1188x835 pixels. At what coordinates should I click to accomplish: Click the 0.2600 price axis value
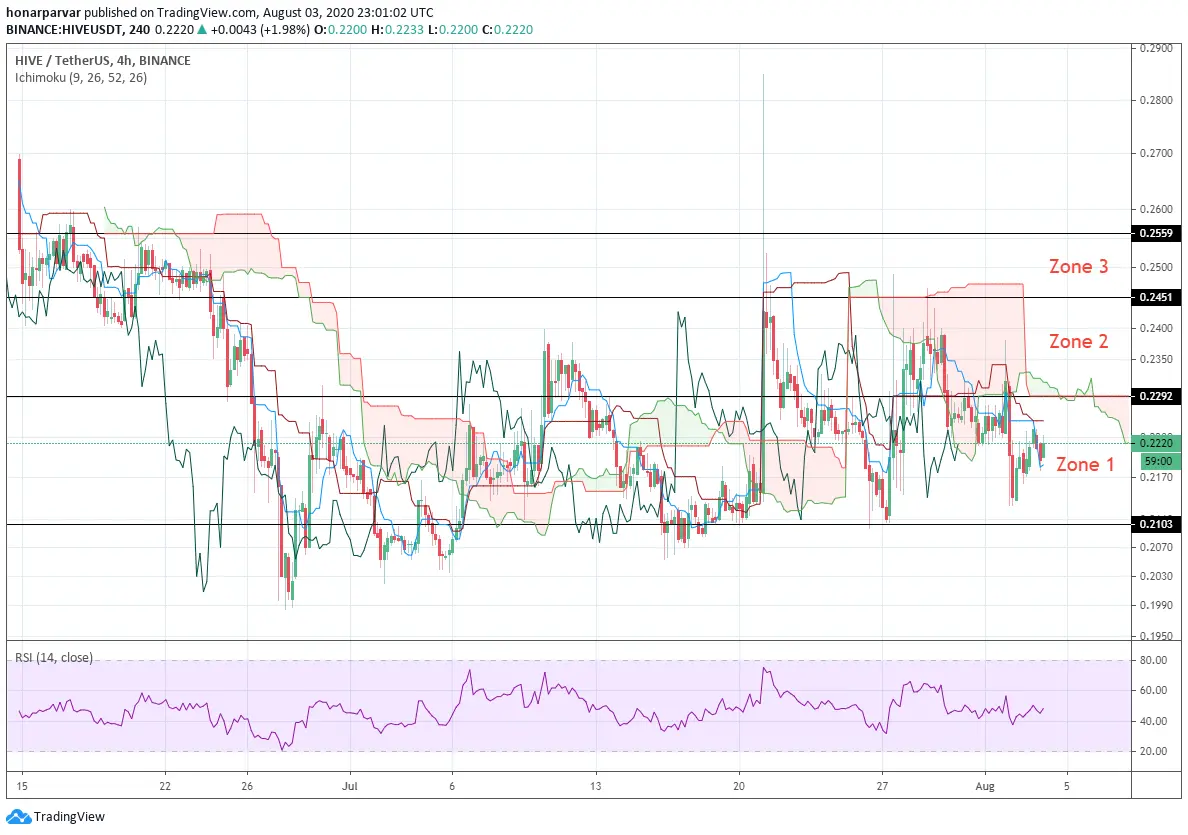tap(1156, 209)
